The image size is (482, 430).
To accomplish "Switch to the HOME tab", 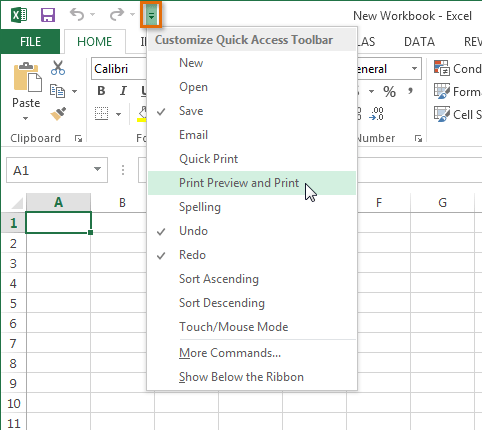I will (95, 42).
